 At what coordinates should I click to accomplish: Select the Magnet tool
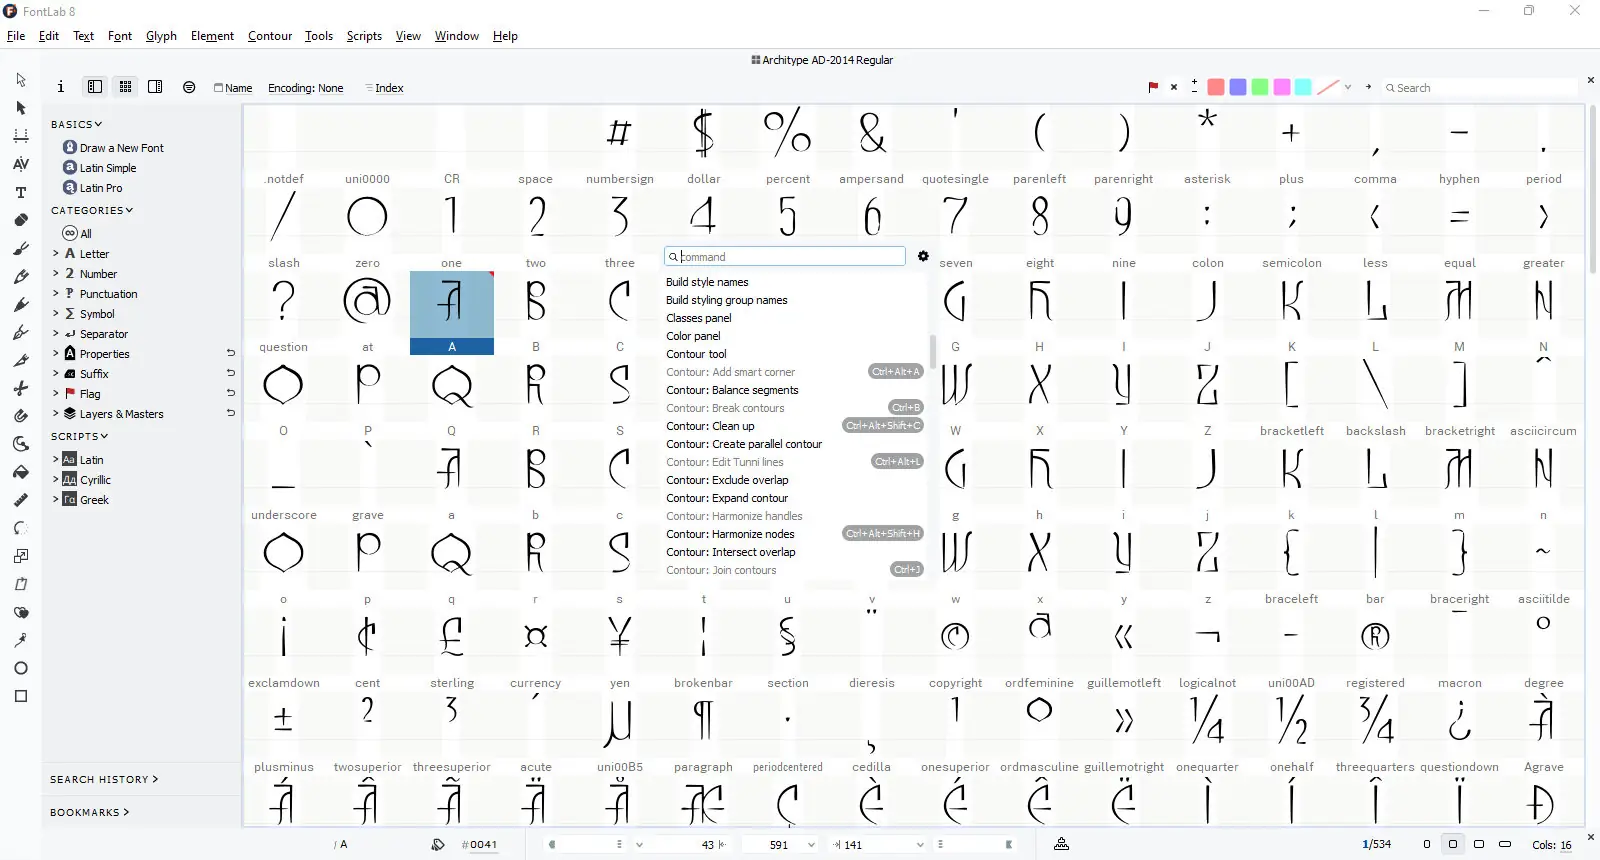coord(21,416)
